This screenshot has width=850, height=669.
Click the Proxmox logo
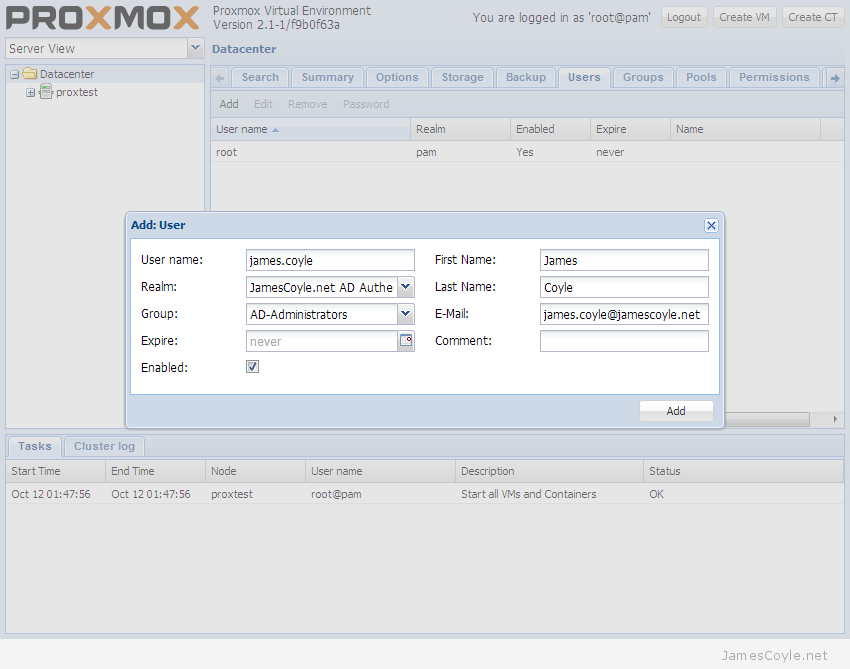[102, 17]
